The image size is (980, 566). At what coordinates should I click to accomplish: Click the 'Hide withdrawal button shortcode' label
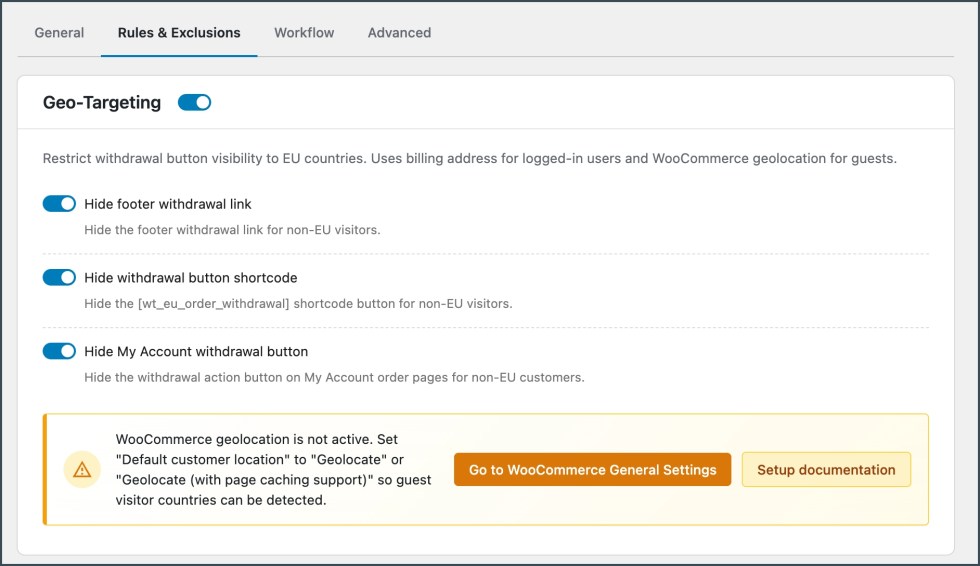(x=191, y=277)
